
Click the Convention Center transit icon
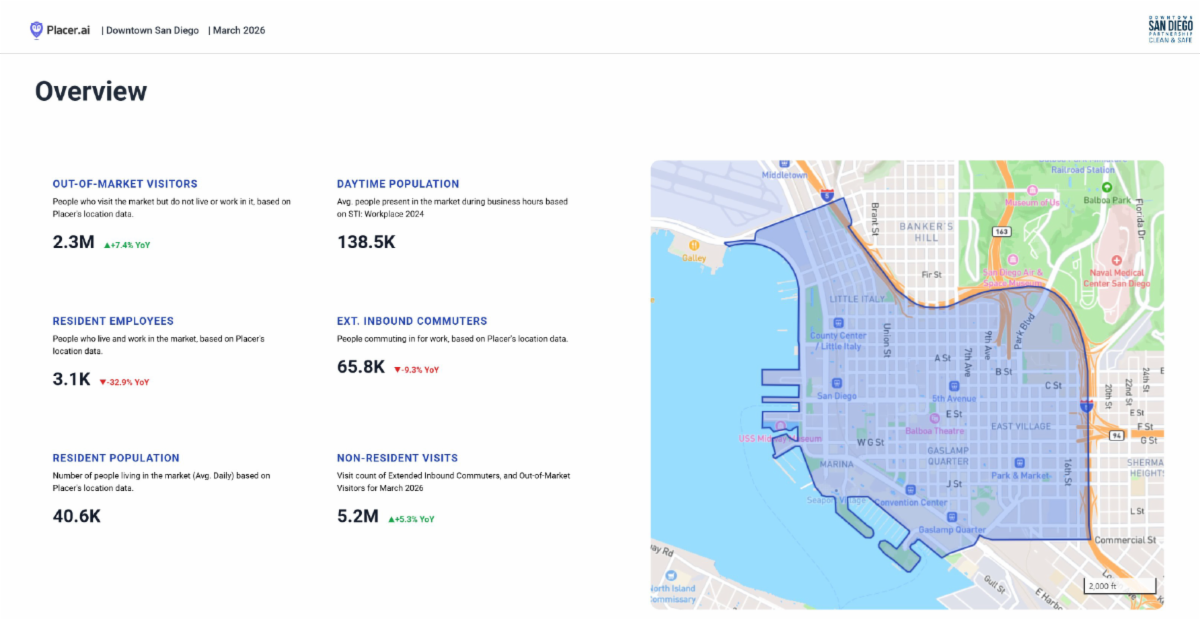[909, 489]
